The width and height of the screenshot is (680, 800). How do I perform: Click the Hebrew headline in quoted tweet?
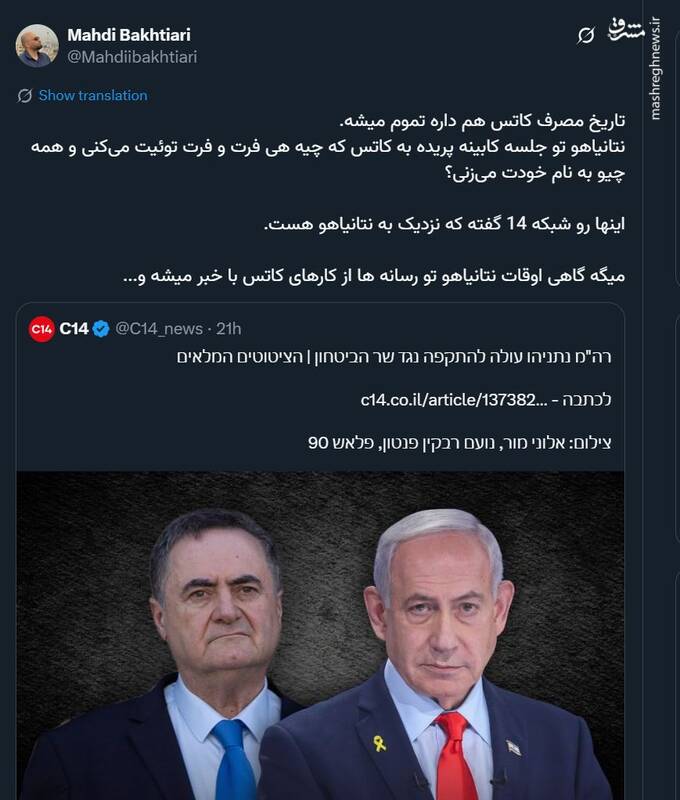click(394, 357)
